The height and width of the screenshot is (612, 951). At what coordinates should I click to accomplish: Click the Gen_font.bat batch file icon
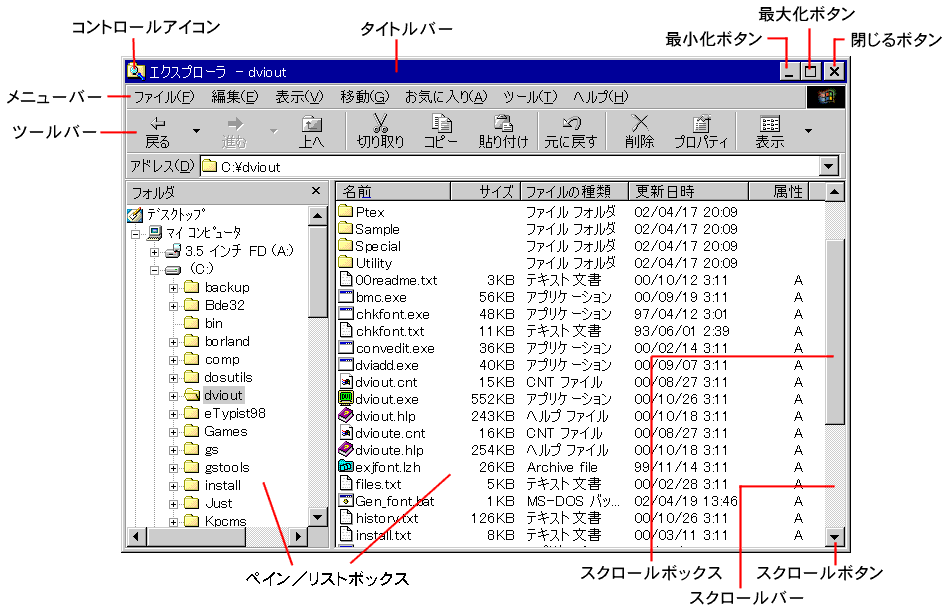[346, 500]
